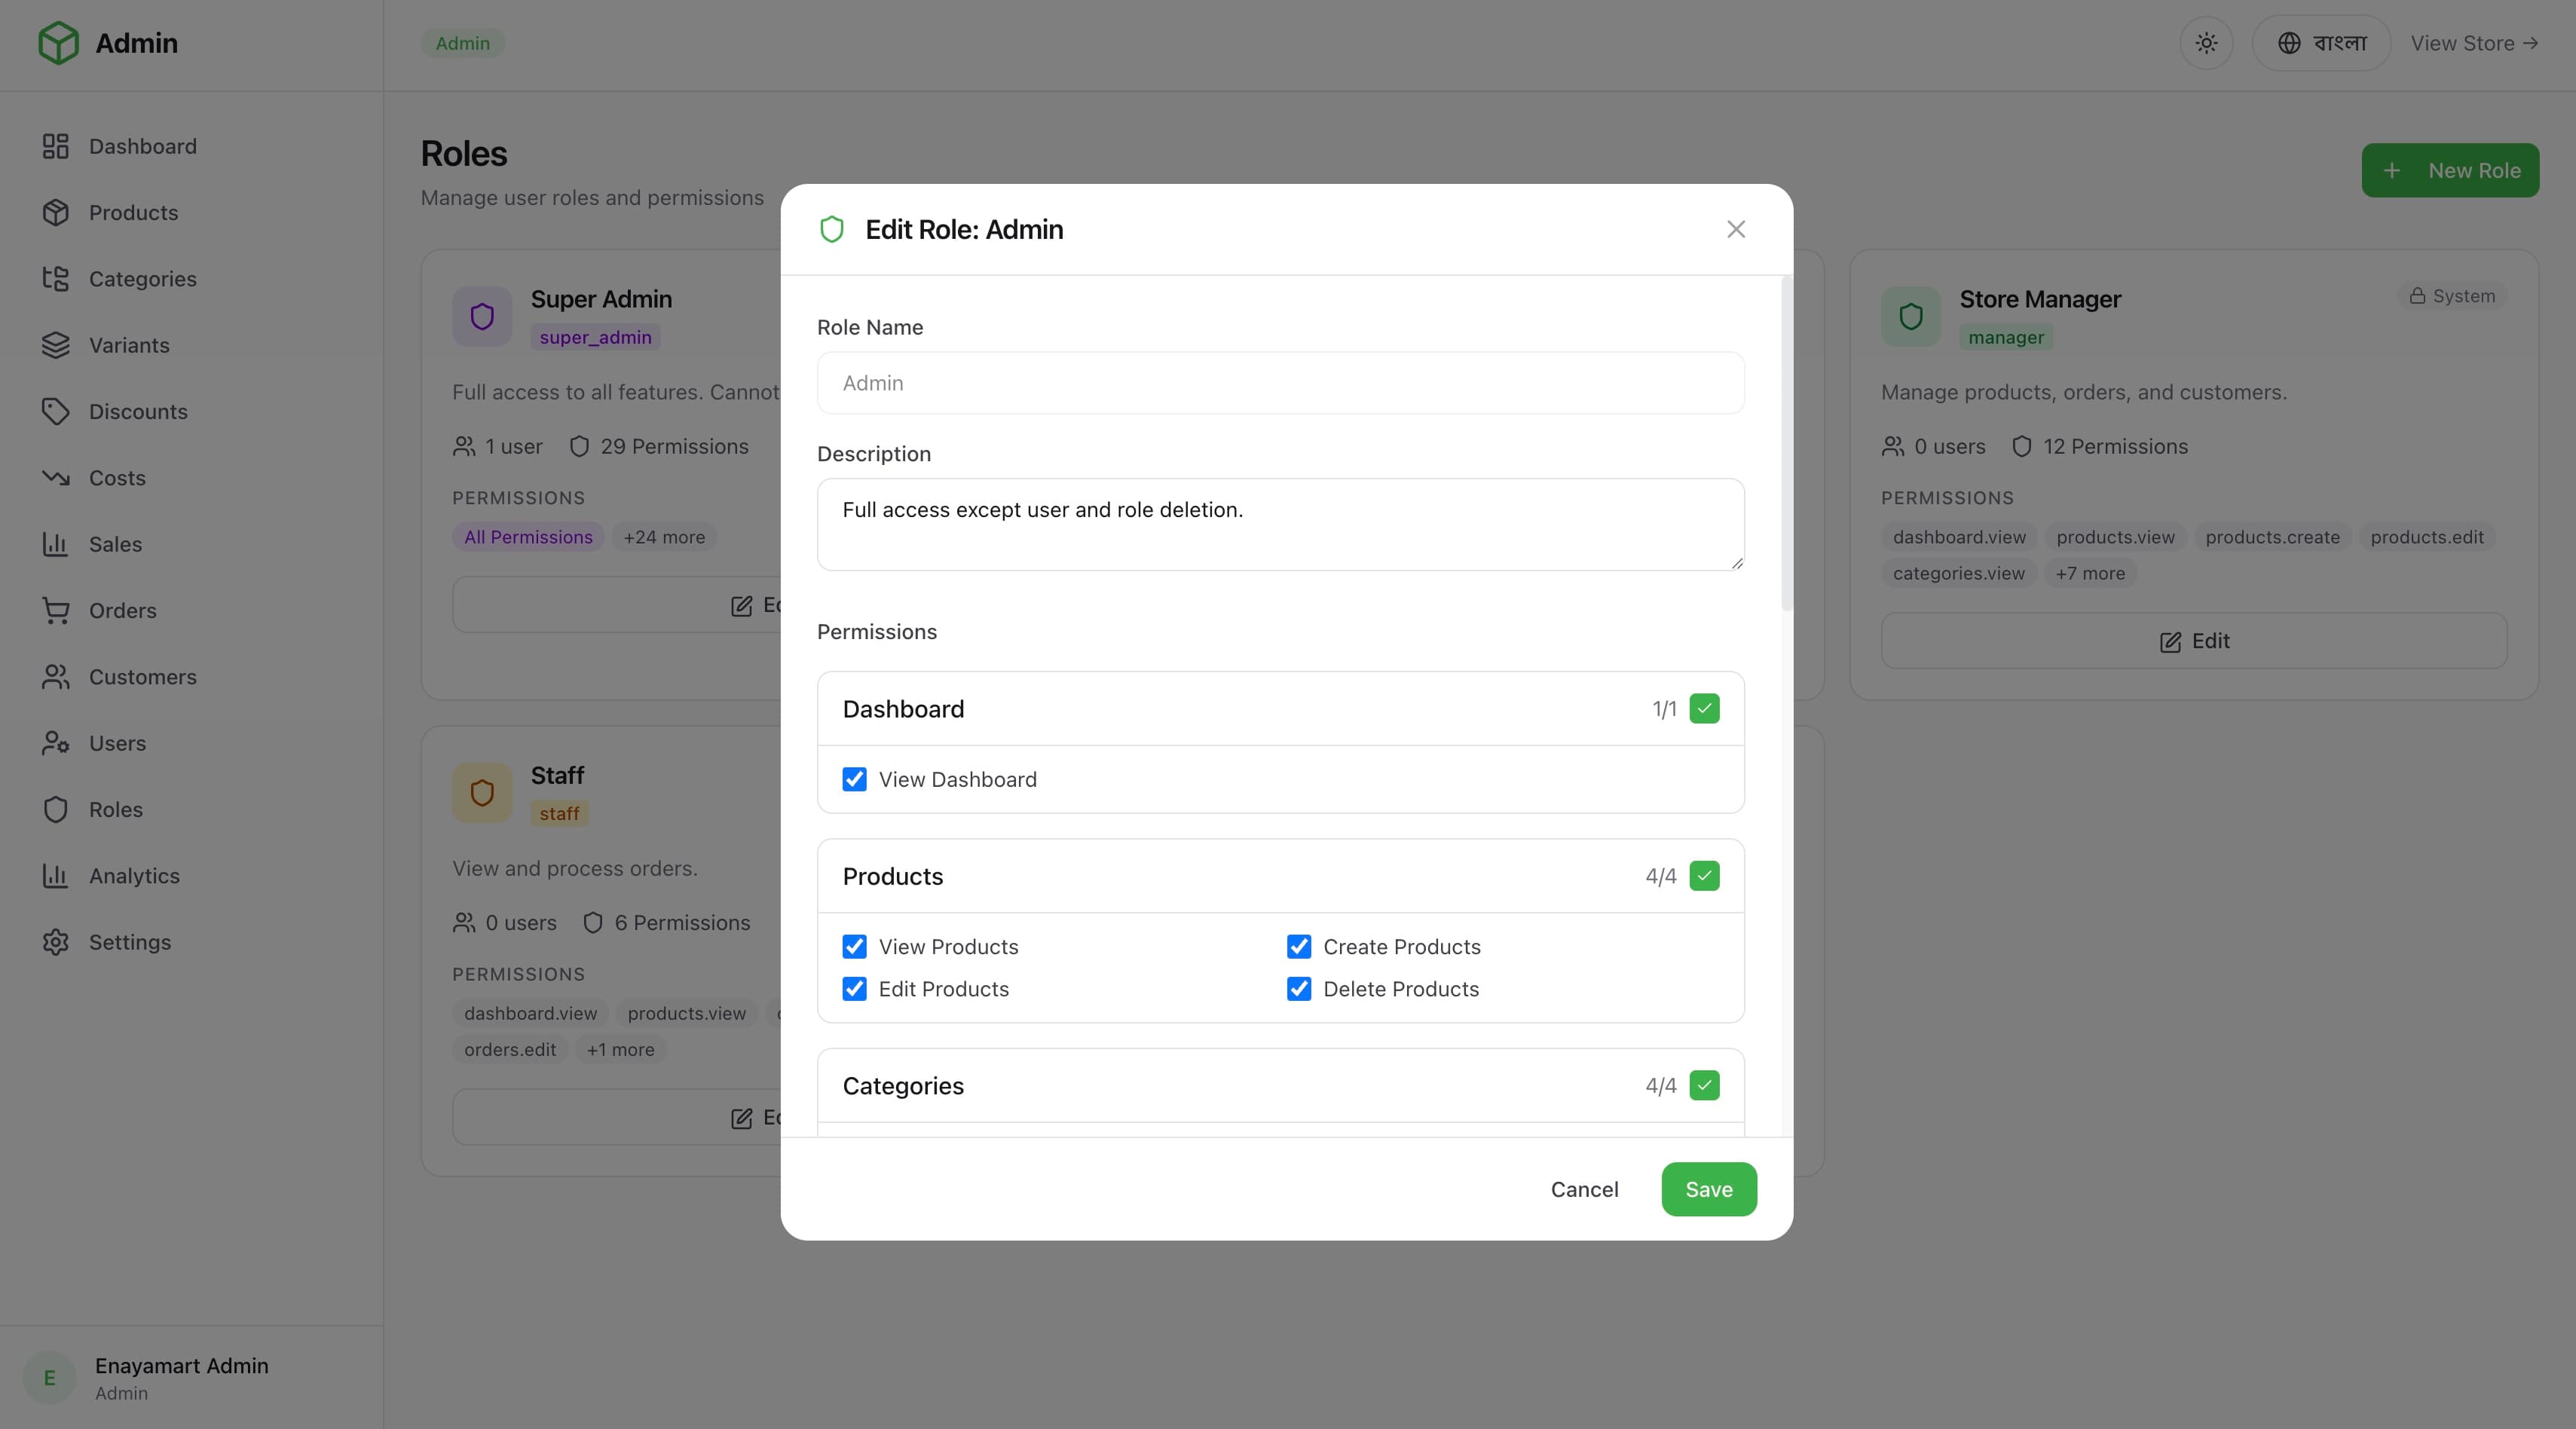Click the Staff role shield icon
Viewport: 2576px width, 1429px height.
tap(482, 793)
